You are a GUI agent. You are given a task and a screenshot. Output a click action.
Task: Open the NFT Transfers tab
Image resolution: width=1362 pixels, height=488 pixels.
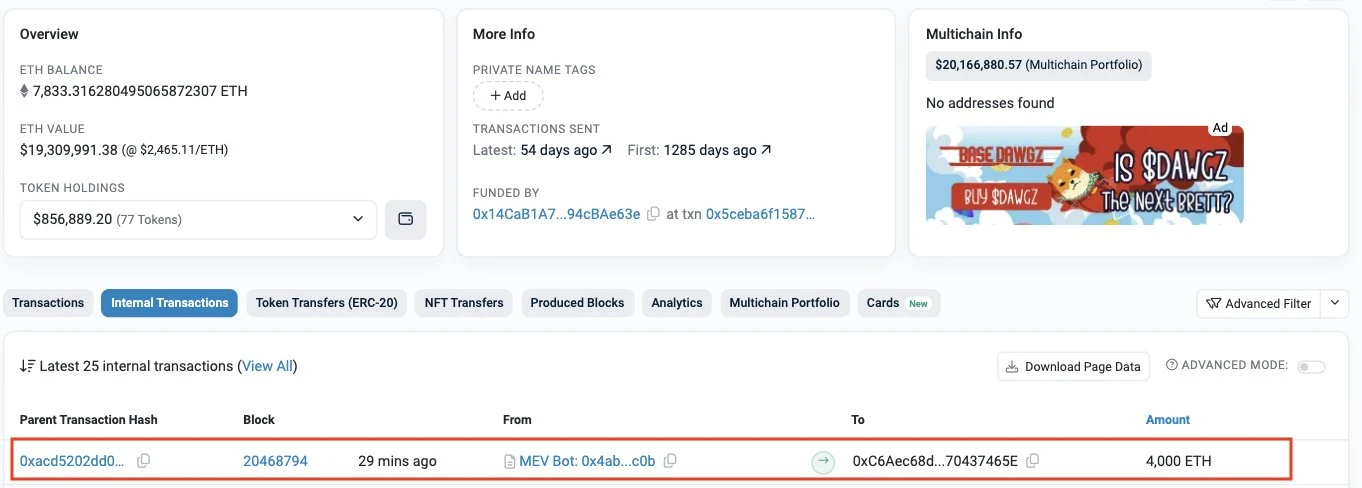coord(464,303)
